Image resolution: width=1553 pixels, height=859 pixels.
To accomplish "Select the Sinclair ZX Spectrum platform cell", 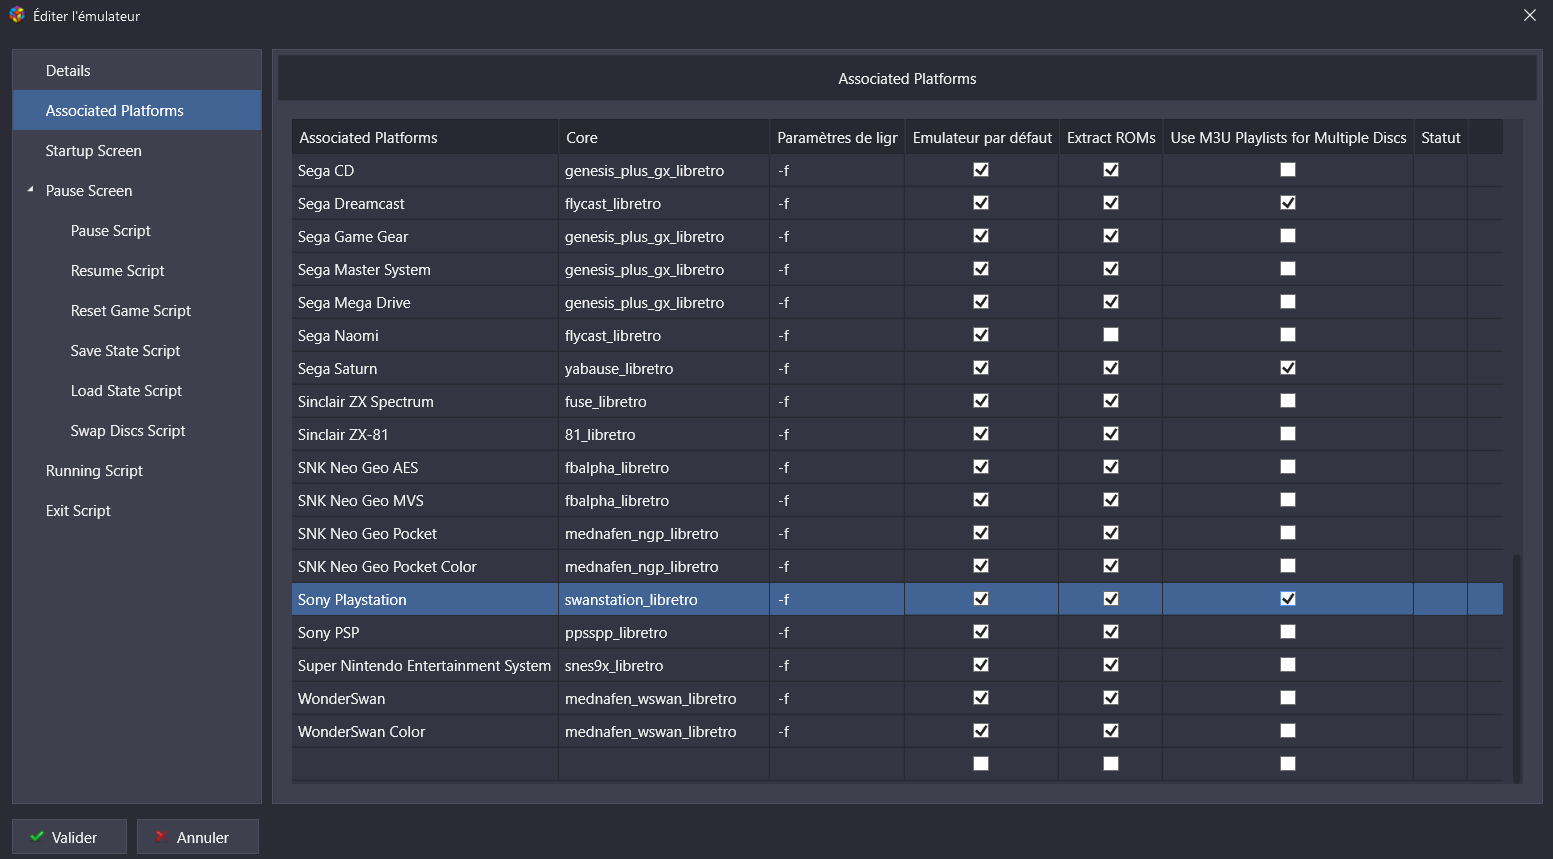I will point(425,401).
